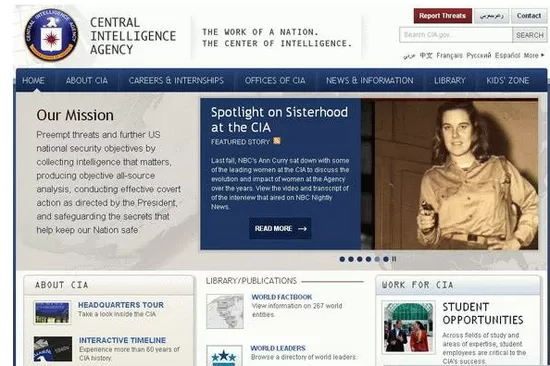Image resolution: width=550 pixels, height=366 pixels.
Task: Select the third carousel dot
Action: coord(360,259)
